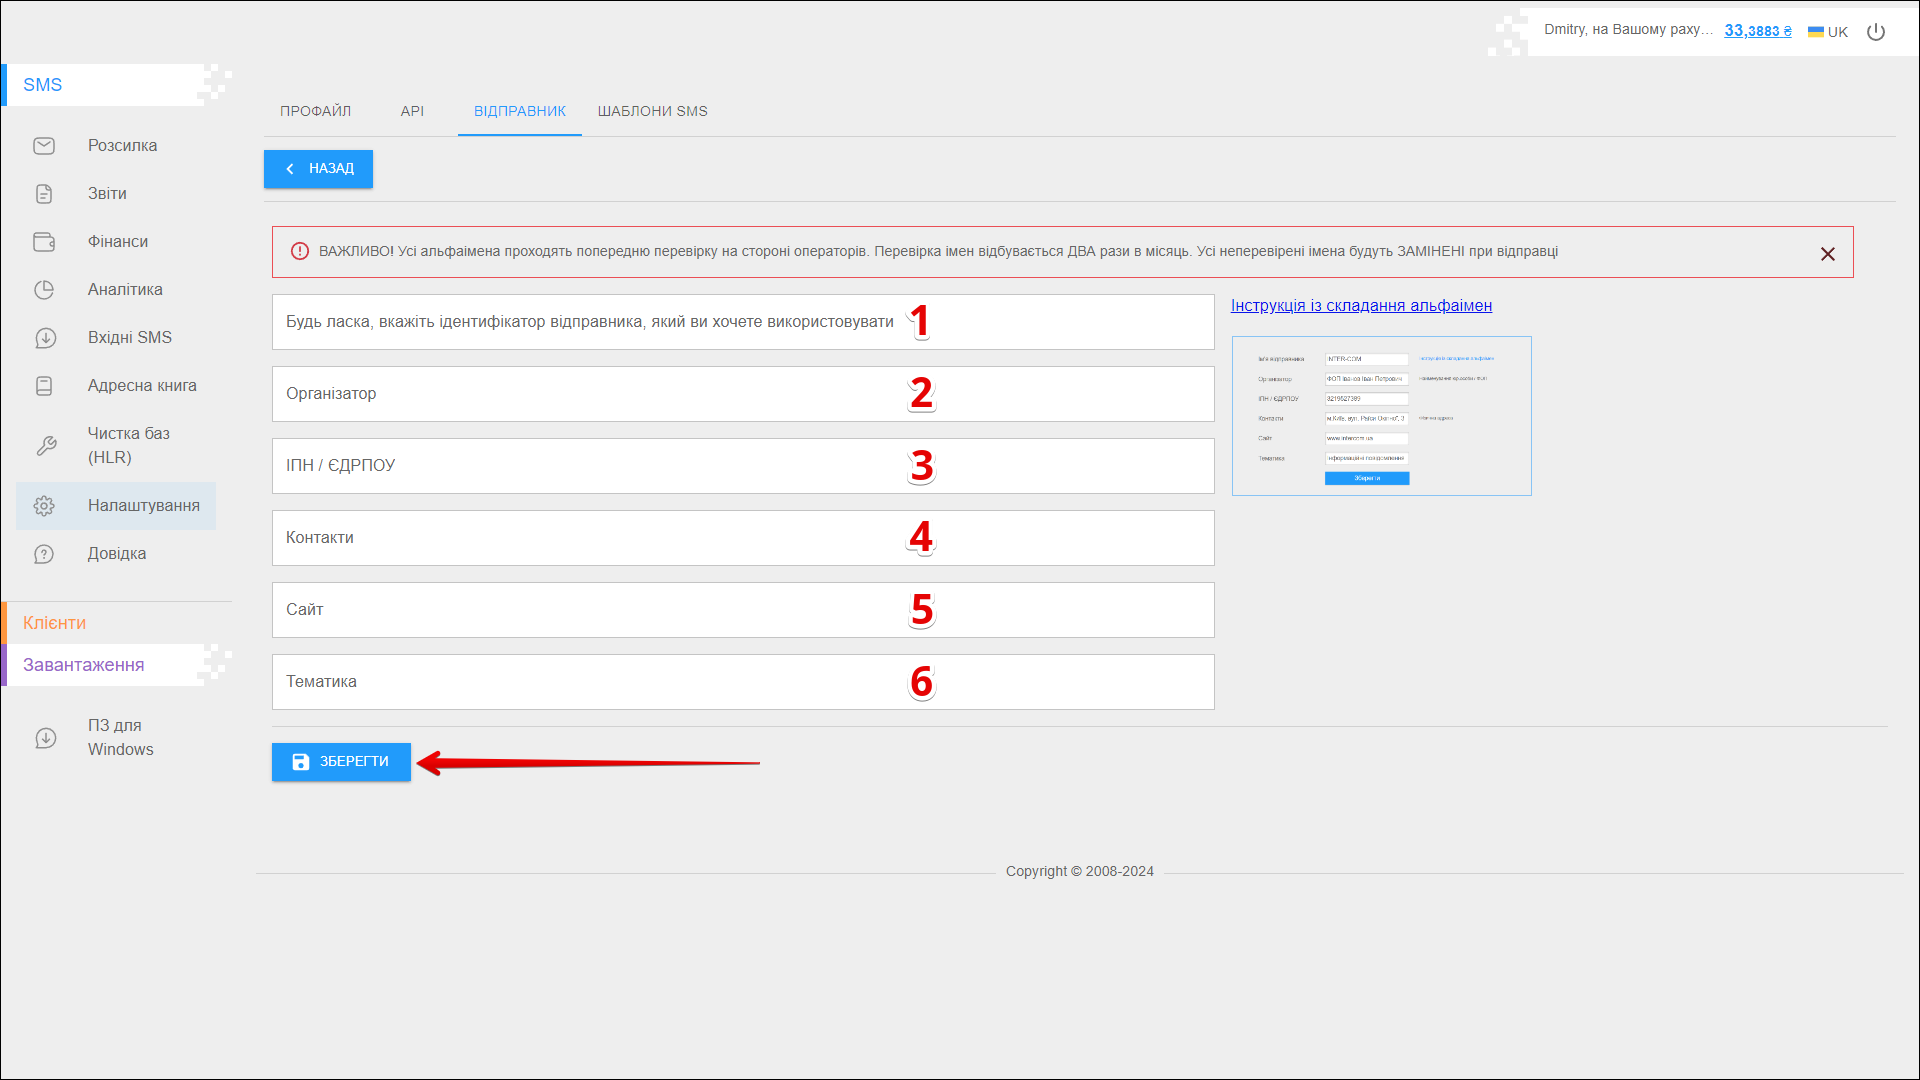
Task: Click the ЗБЕРЕГТИ save button
Action: coord(341,762)
